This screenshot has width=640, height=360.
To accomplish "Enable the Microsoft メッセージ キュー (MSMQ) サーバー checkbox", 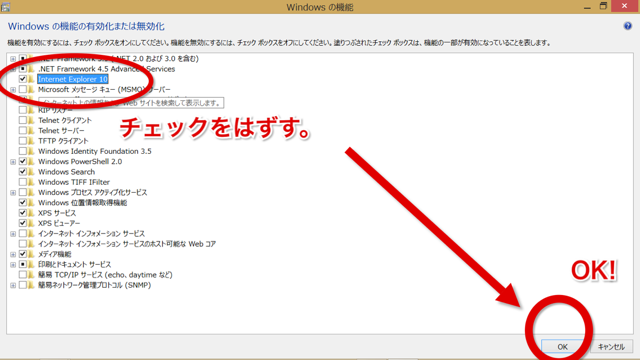I will point(23,89).
